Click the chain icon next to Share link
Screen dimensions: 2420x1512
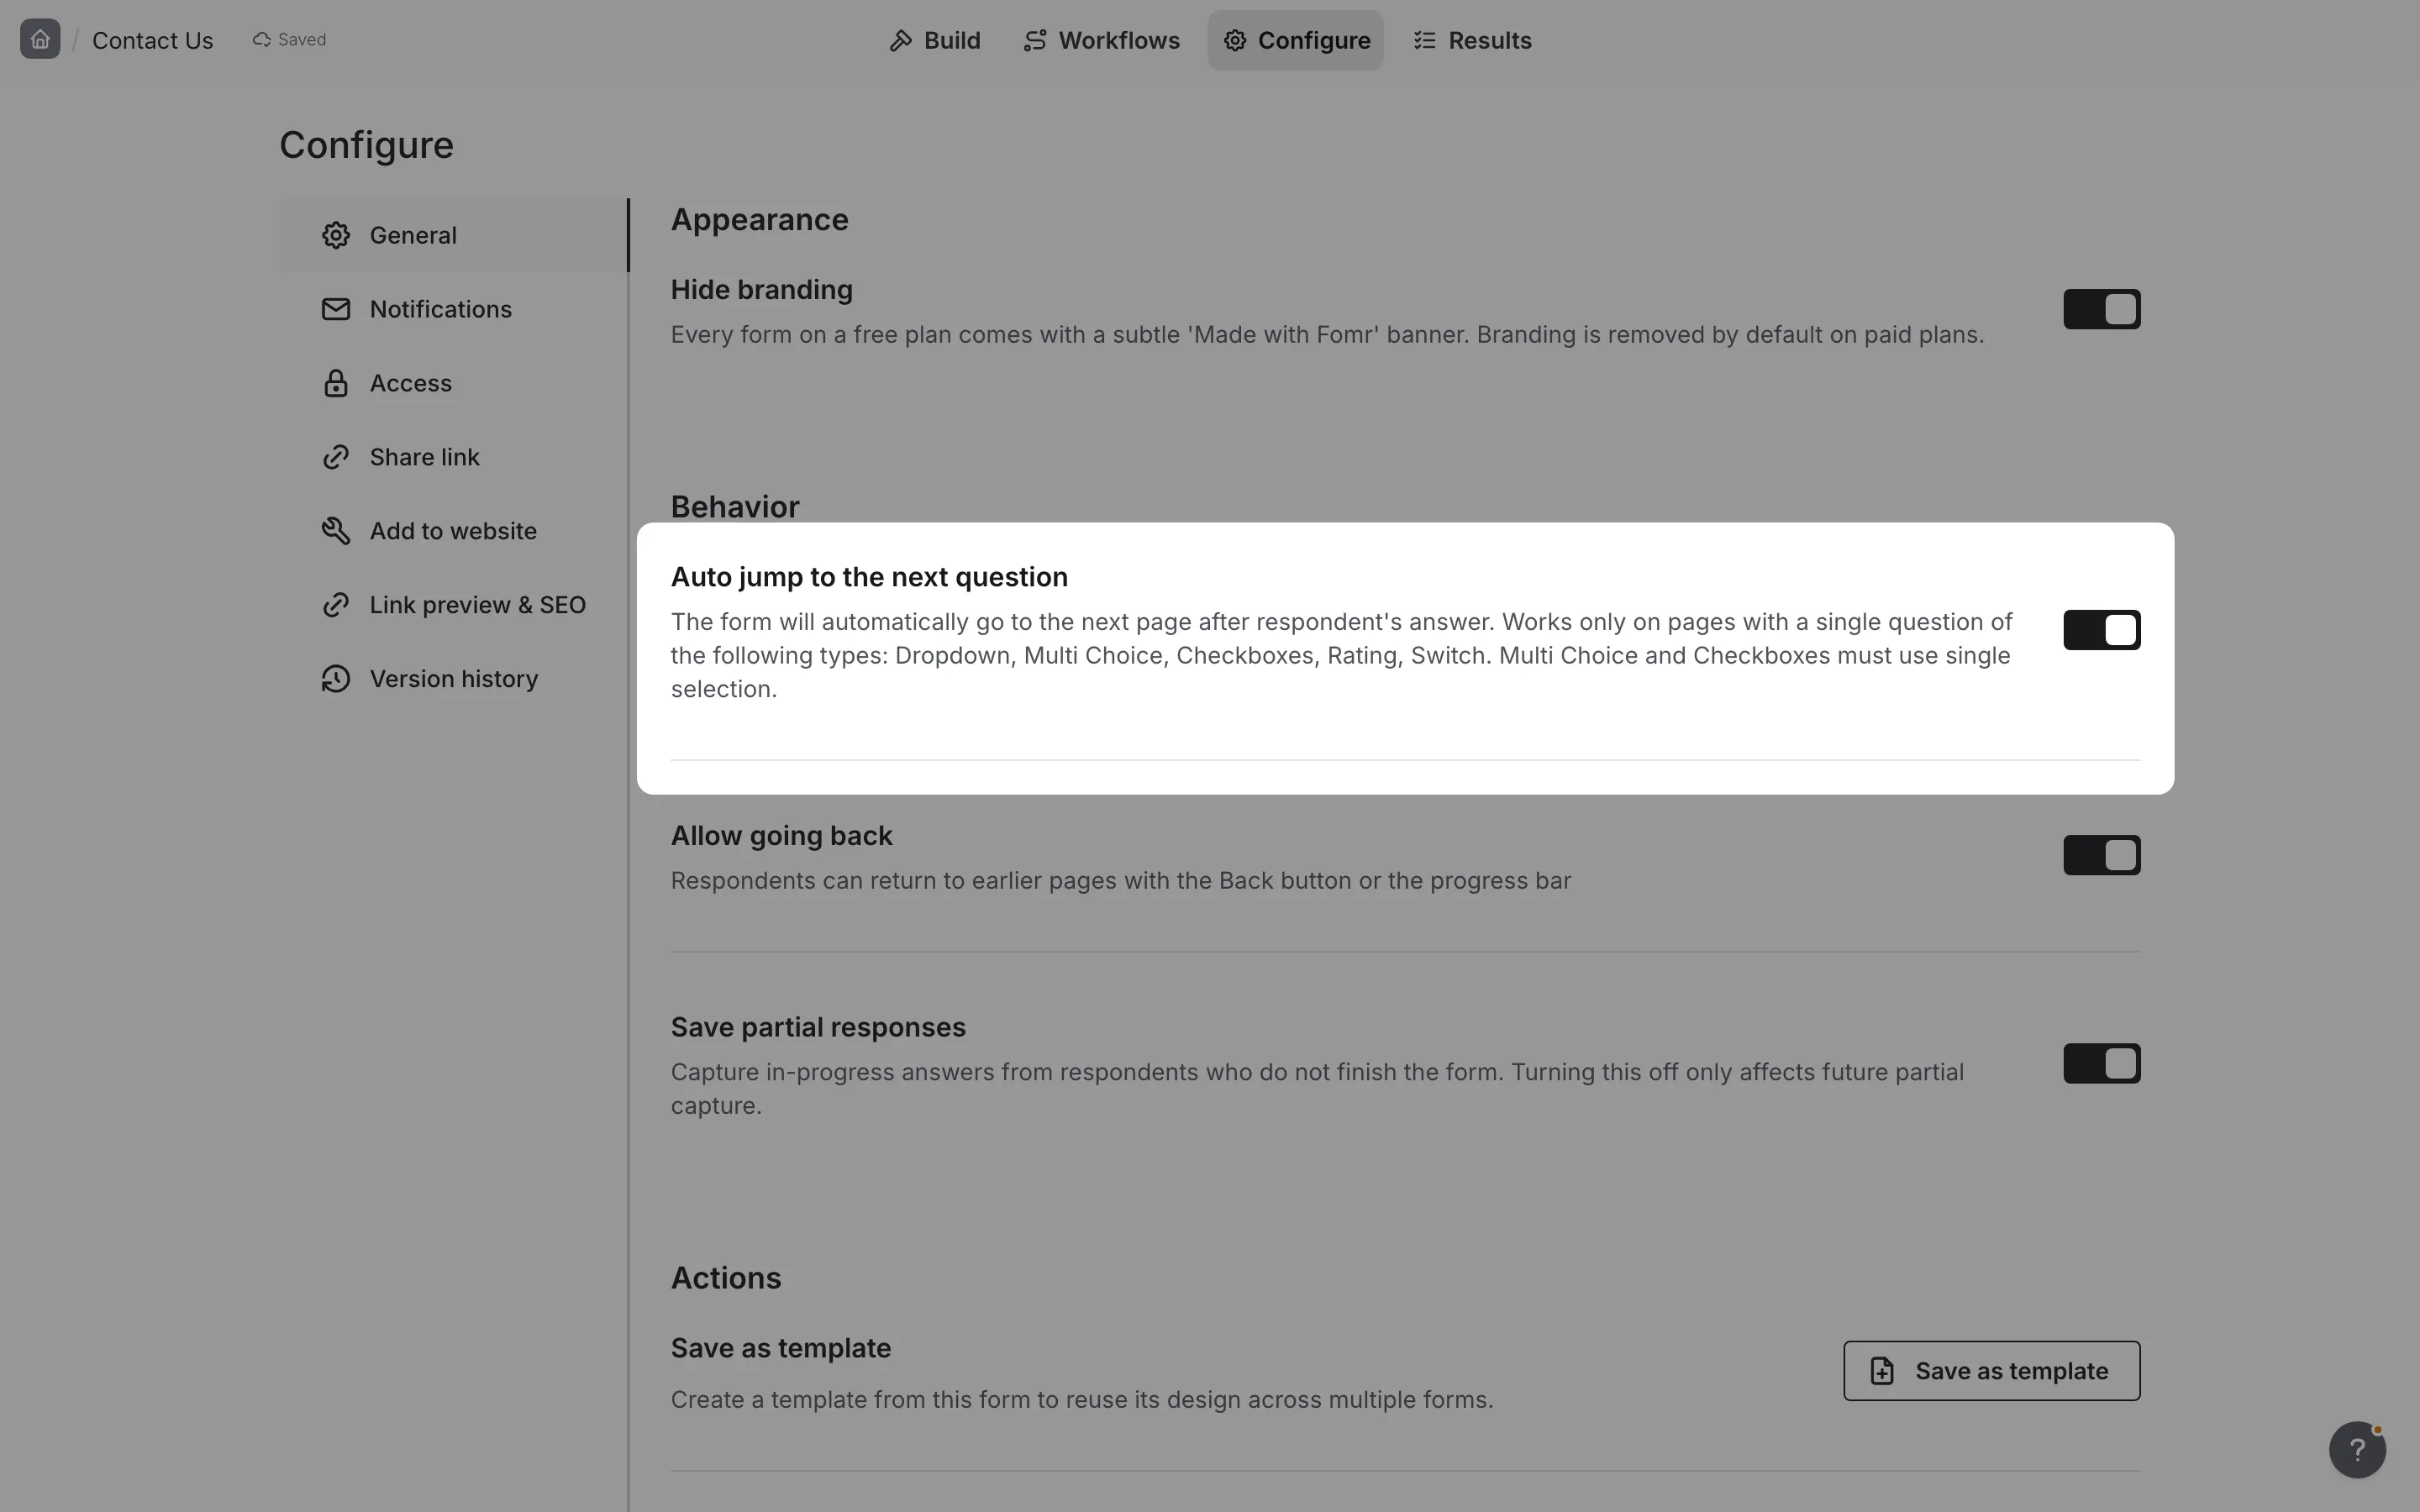click(336, 457)
